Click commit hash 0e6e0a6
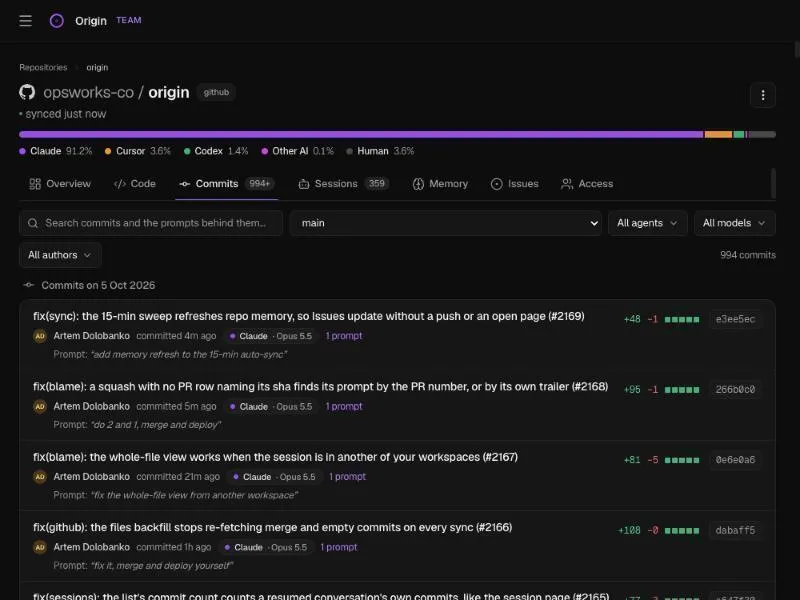The image size is (800, 600). click(x=735, y=460)
